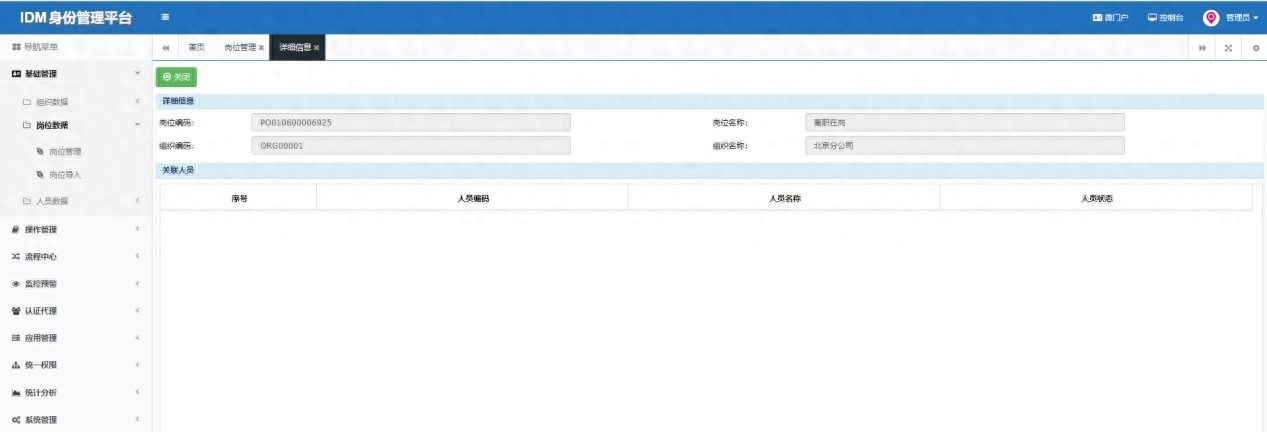Open the 控制台 console monitor icon

point(1152,18)
